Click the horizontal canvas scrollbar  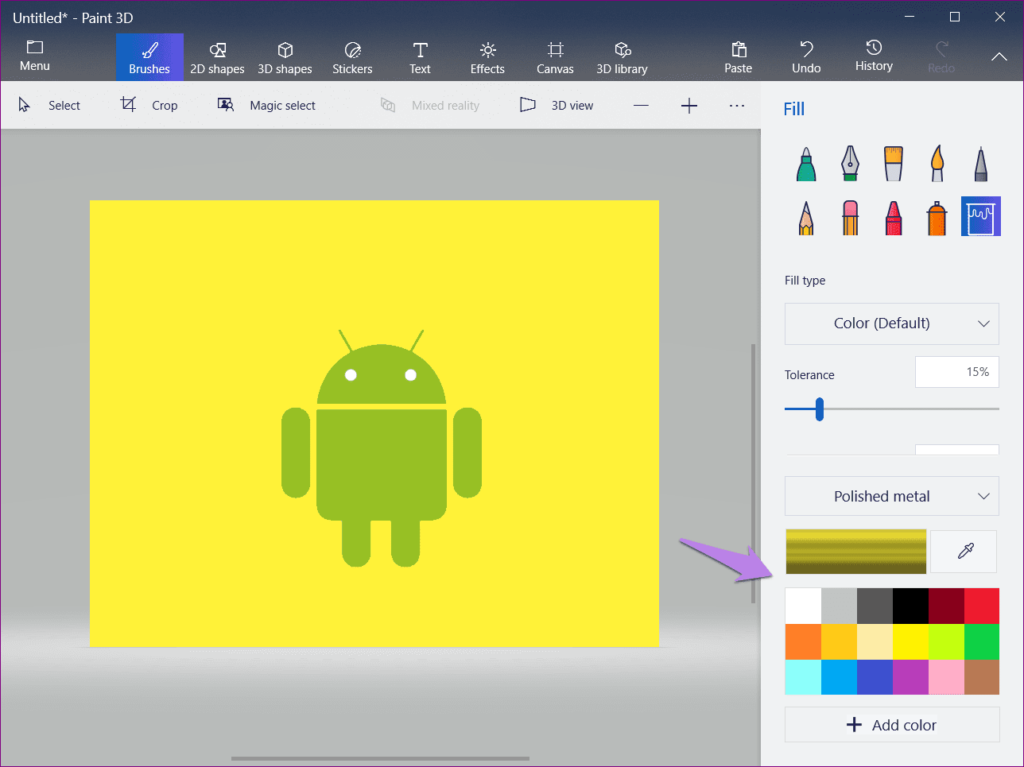[380, 759]
